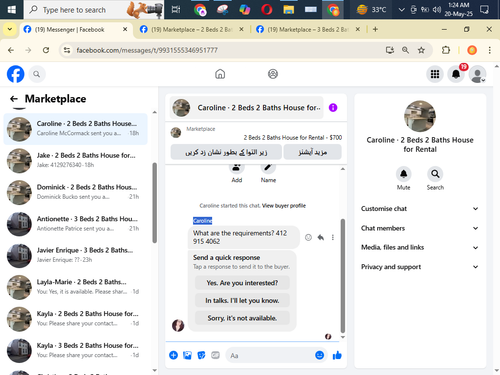Open Antonette 3 Beds 2 Baths conversation
The width and height of the screenshot is (500, 375).
[x=76, y=224]
